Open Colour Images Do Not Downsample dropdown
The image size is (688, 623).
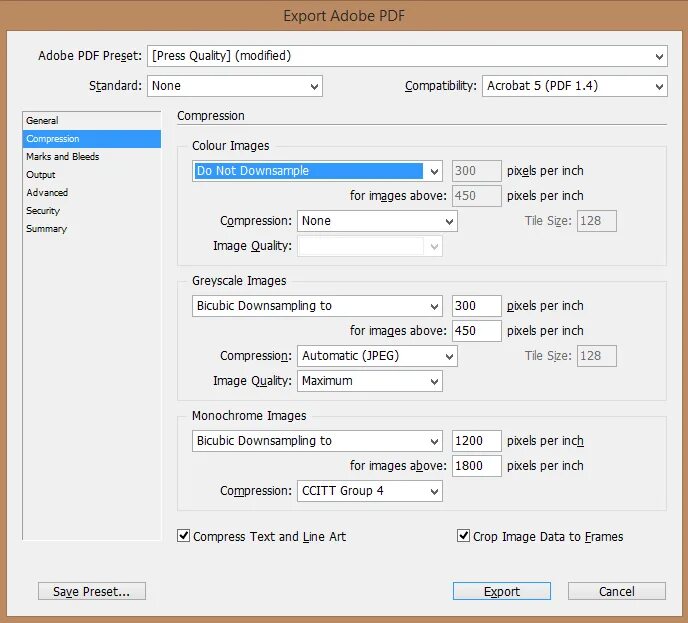pos(317,171)
